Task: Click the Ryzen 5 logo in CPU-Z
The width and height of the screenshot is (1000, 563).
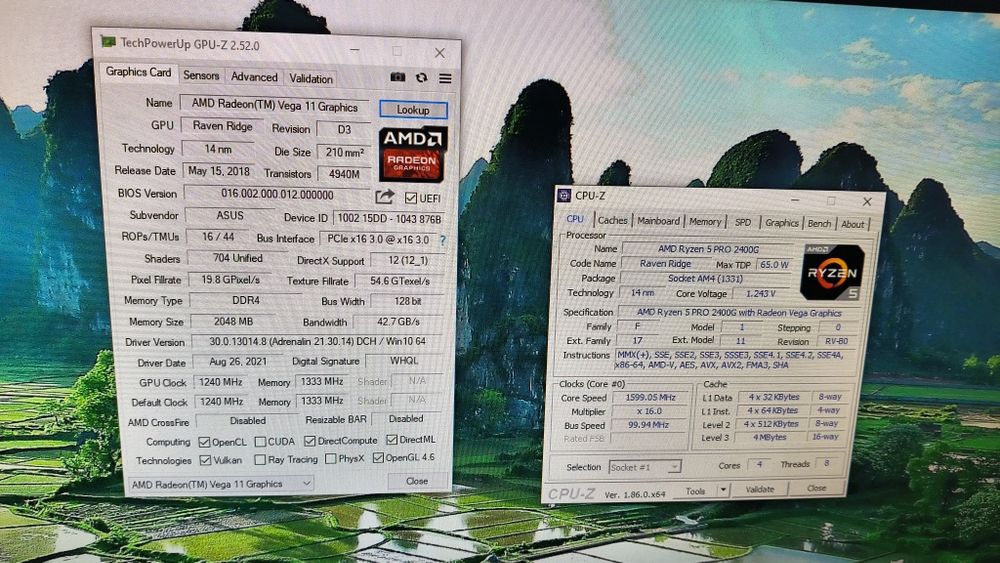Action: click(832, 272)
